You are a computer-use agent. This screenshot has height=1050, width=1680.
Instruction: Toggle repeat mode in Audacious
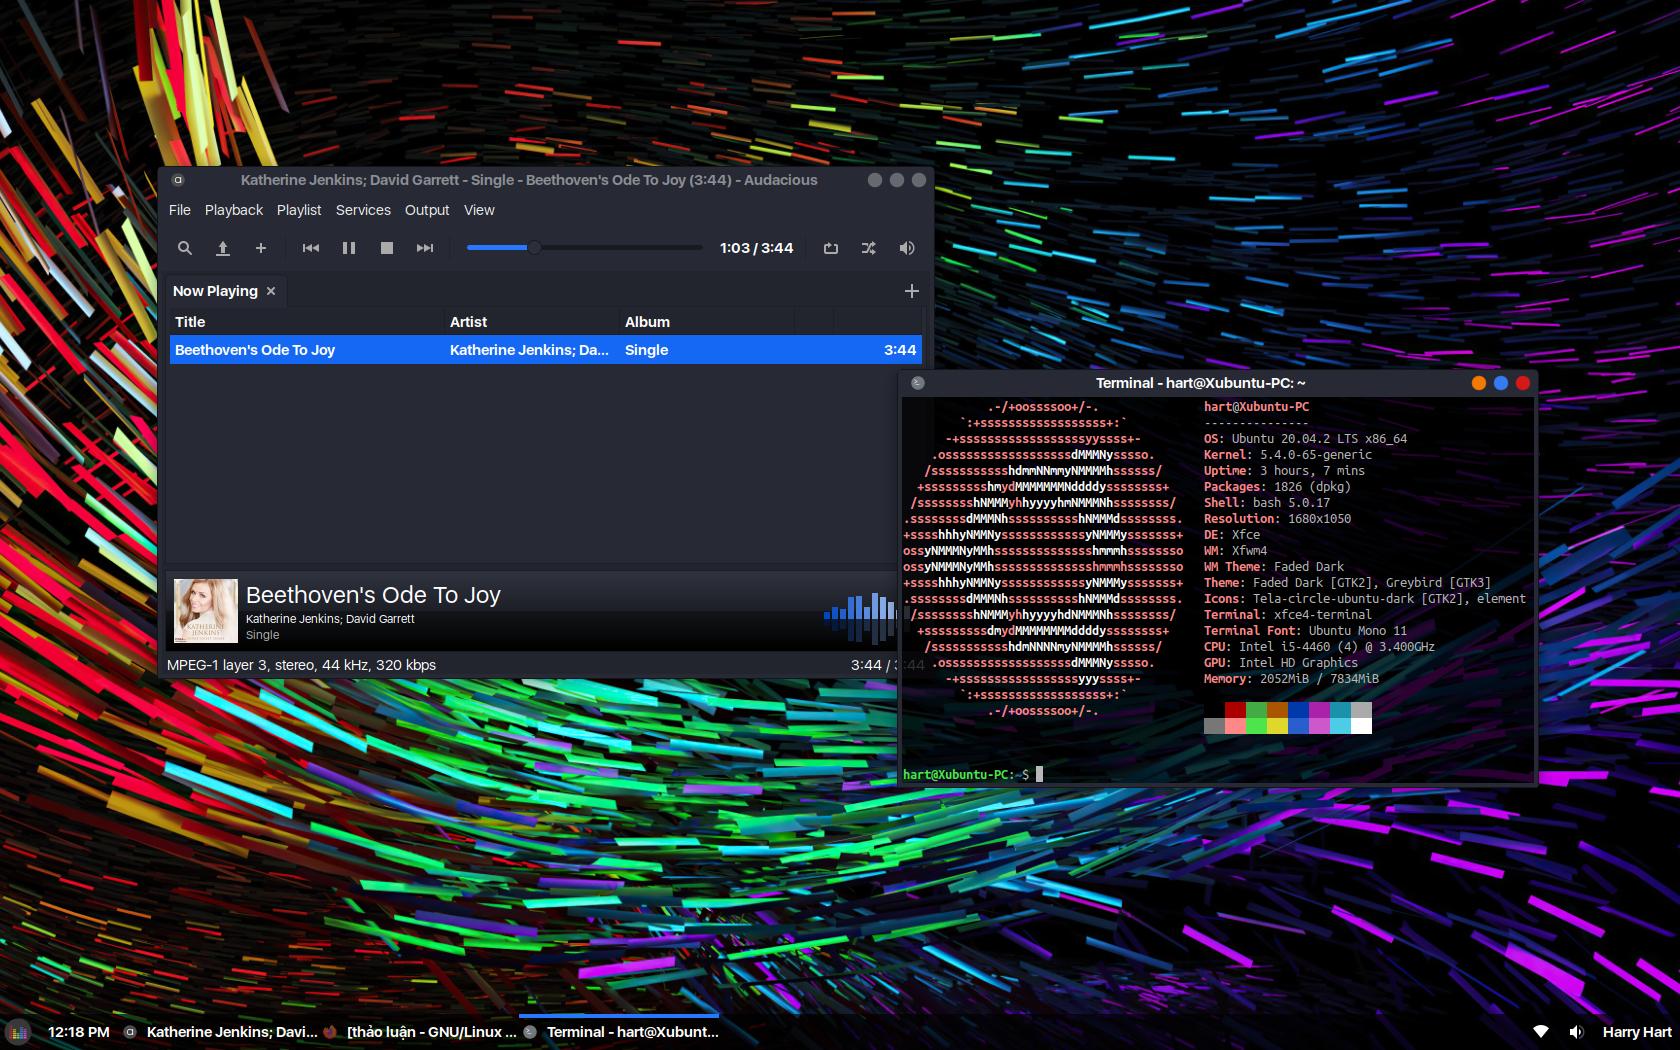click(x=831, y=248)
